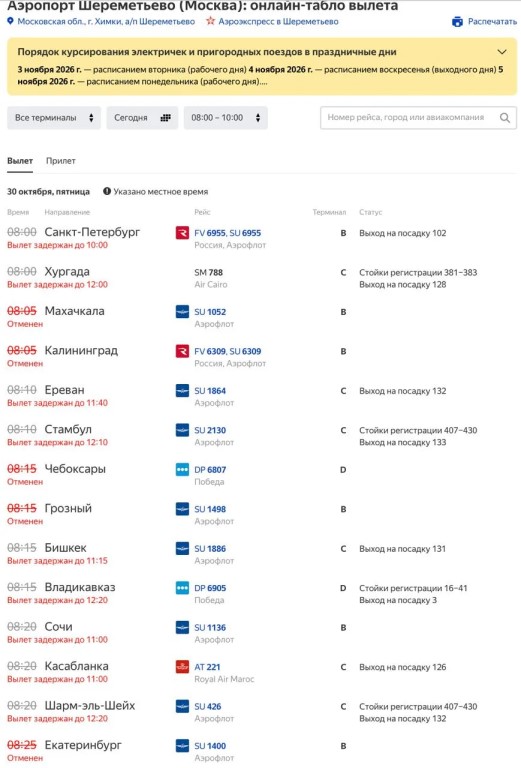Open the Сегодня date picker
Screen dimensions: 521x768
click(142, 118)
